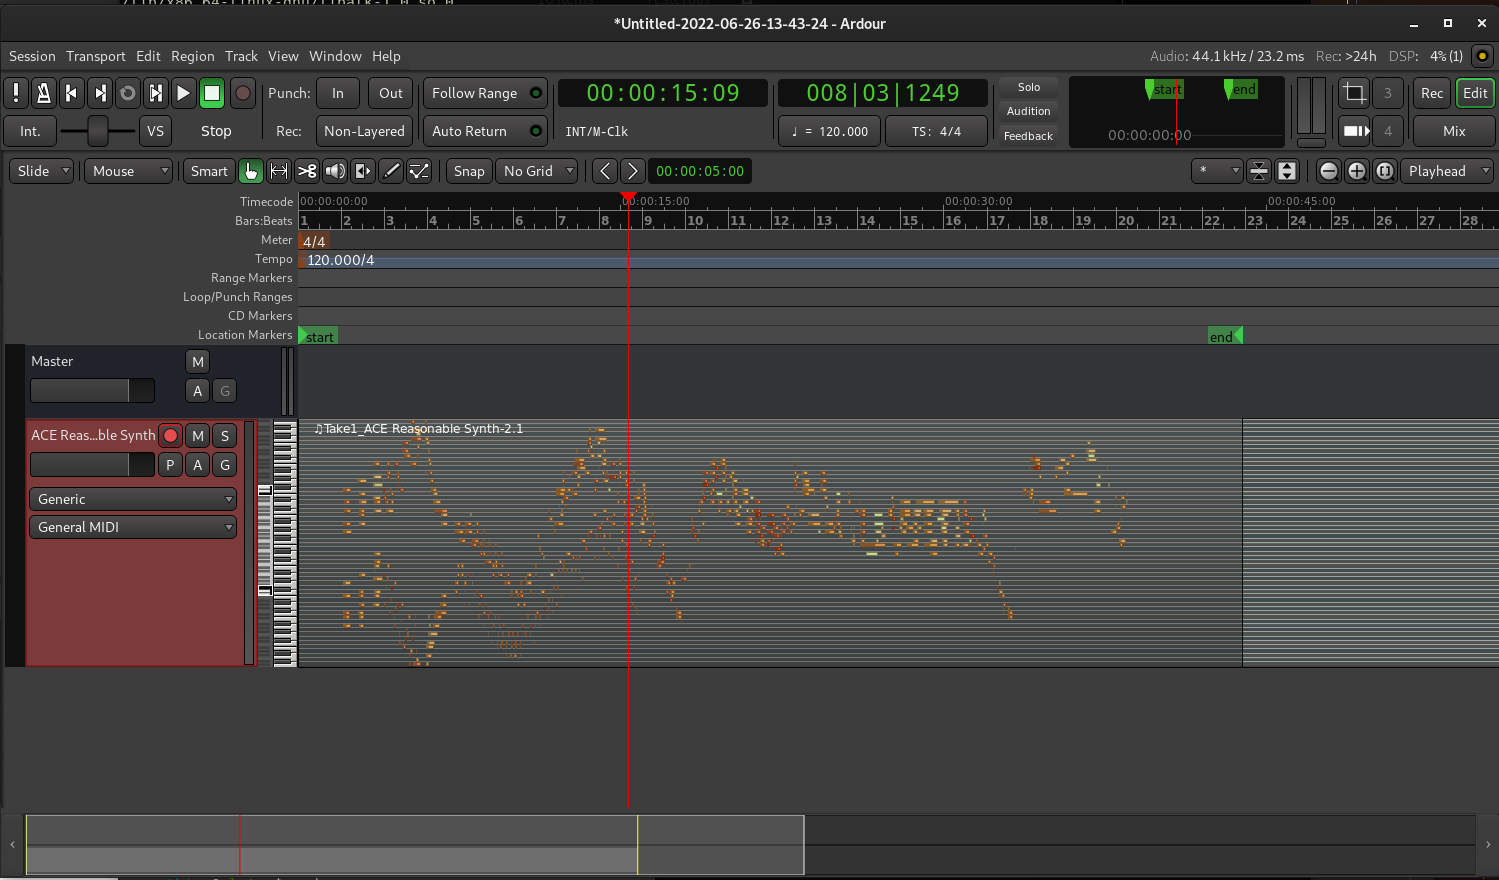The image size is (1499, 880).
Task: Select the Range tool
Action: (x=278, y=171)
